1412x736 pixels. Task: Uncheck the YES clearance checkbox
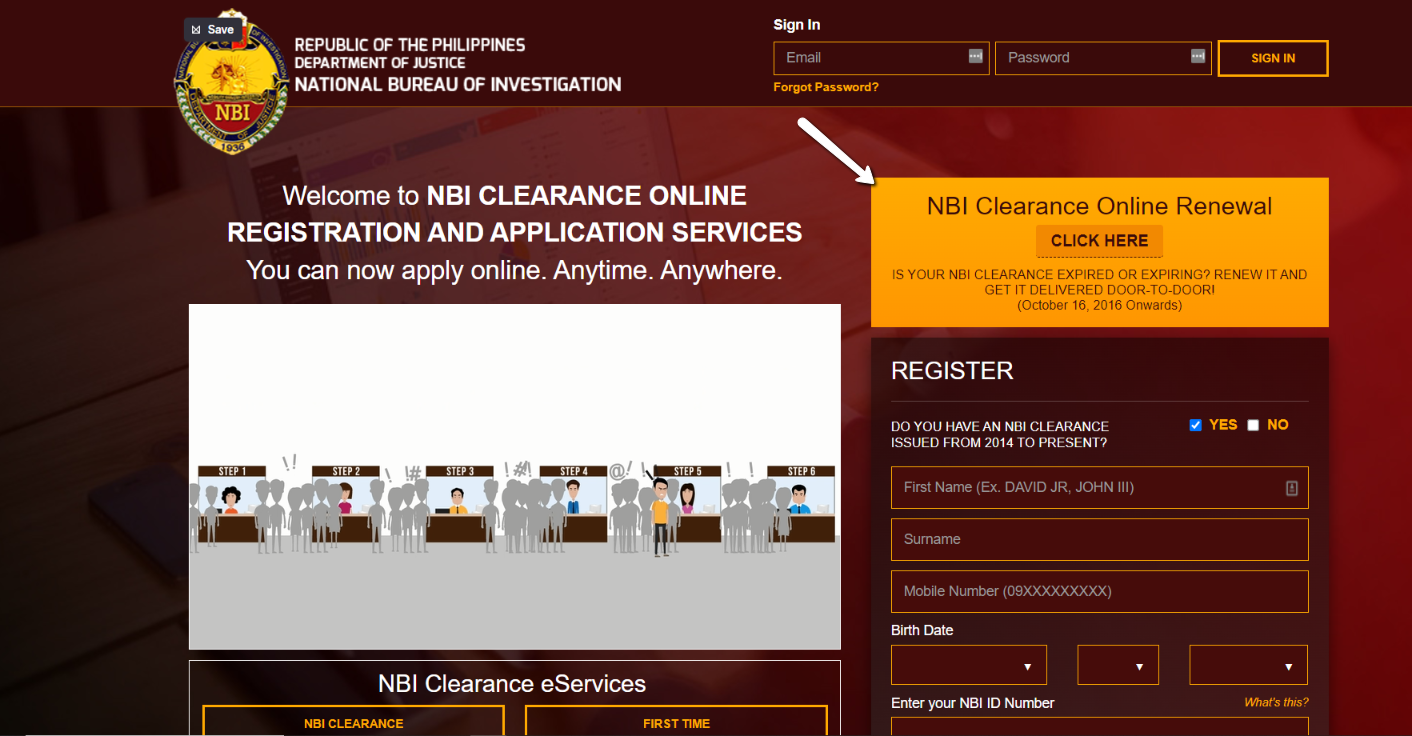(1195, 425)
